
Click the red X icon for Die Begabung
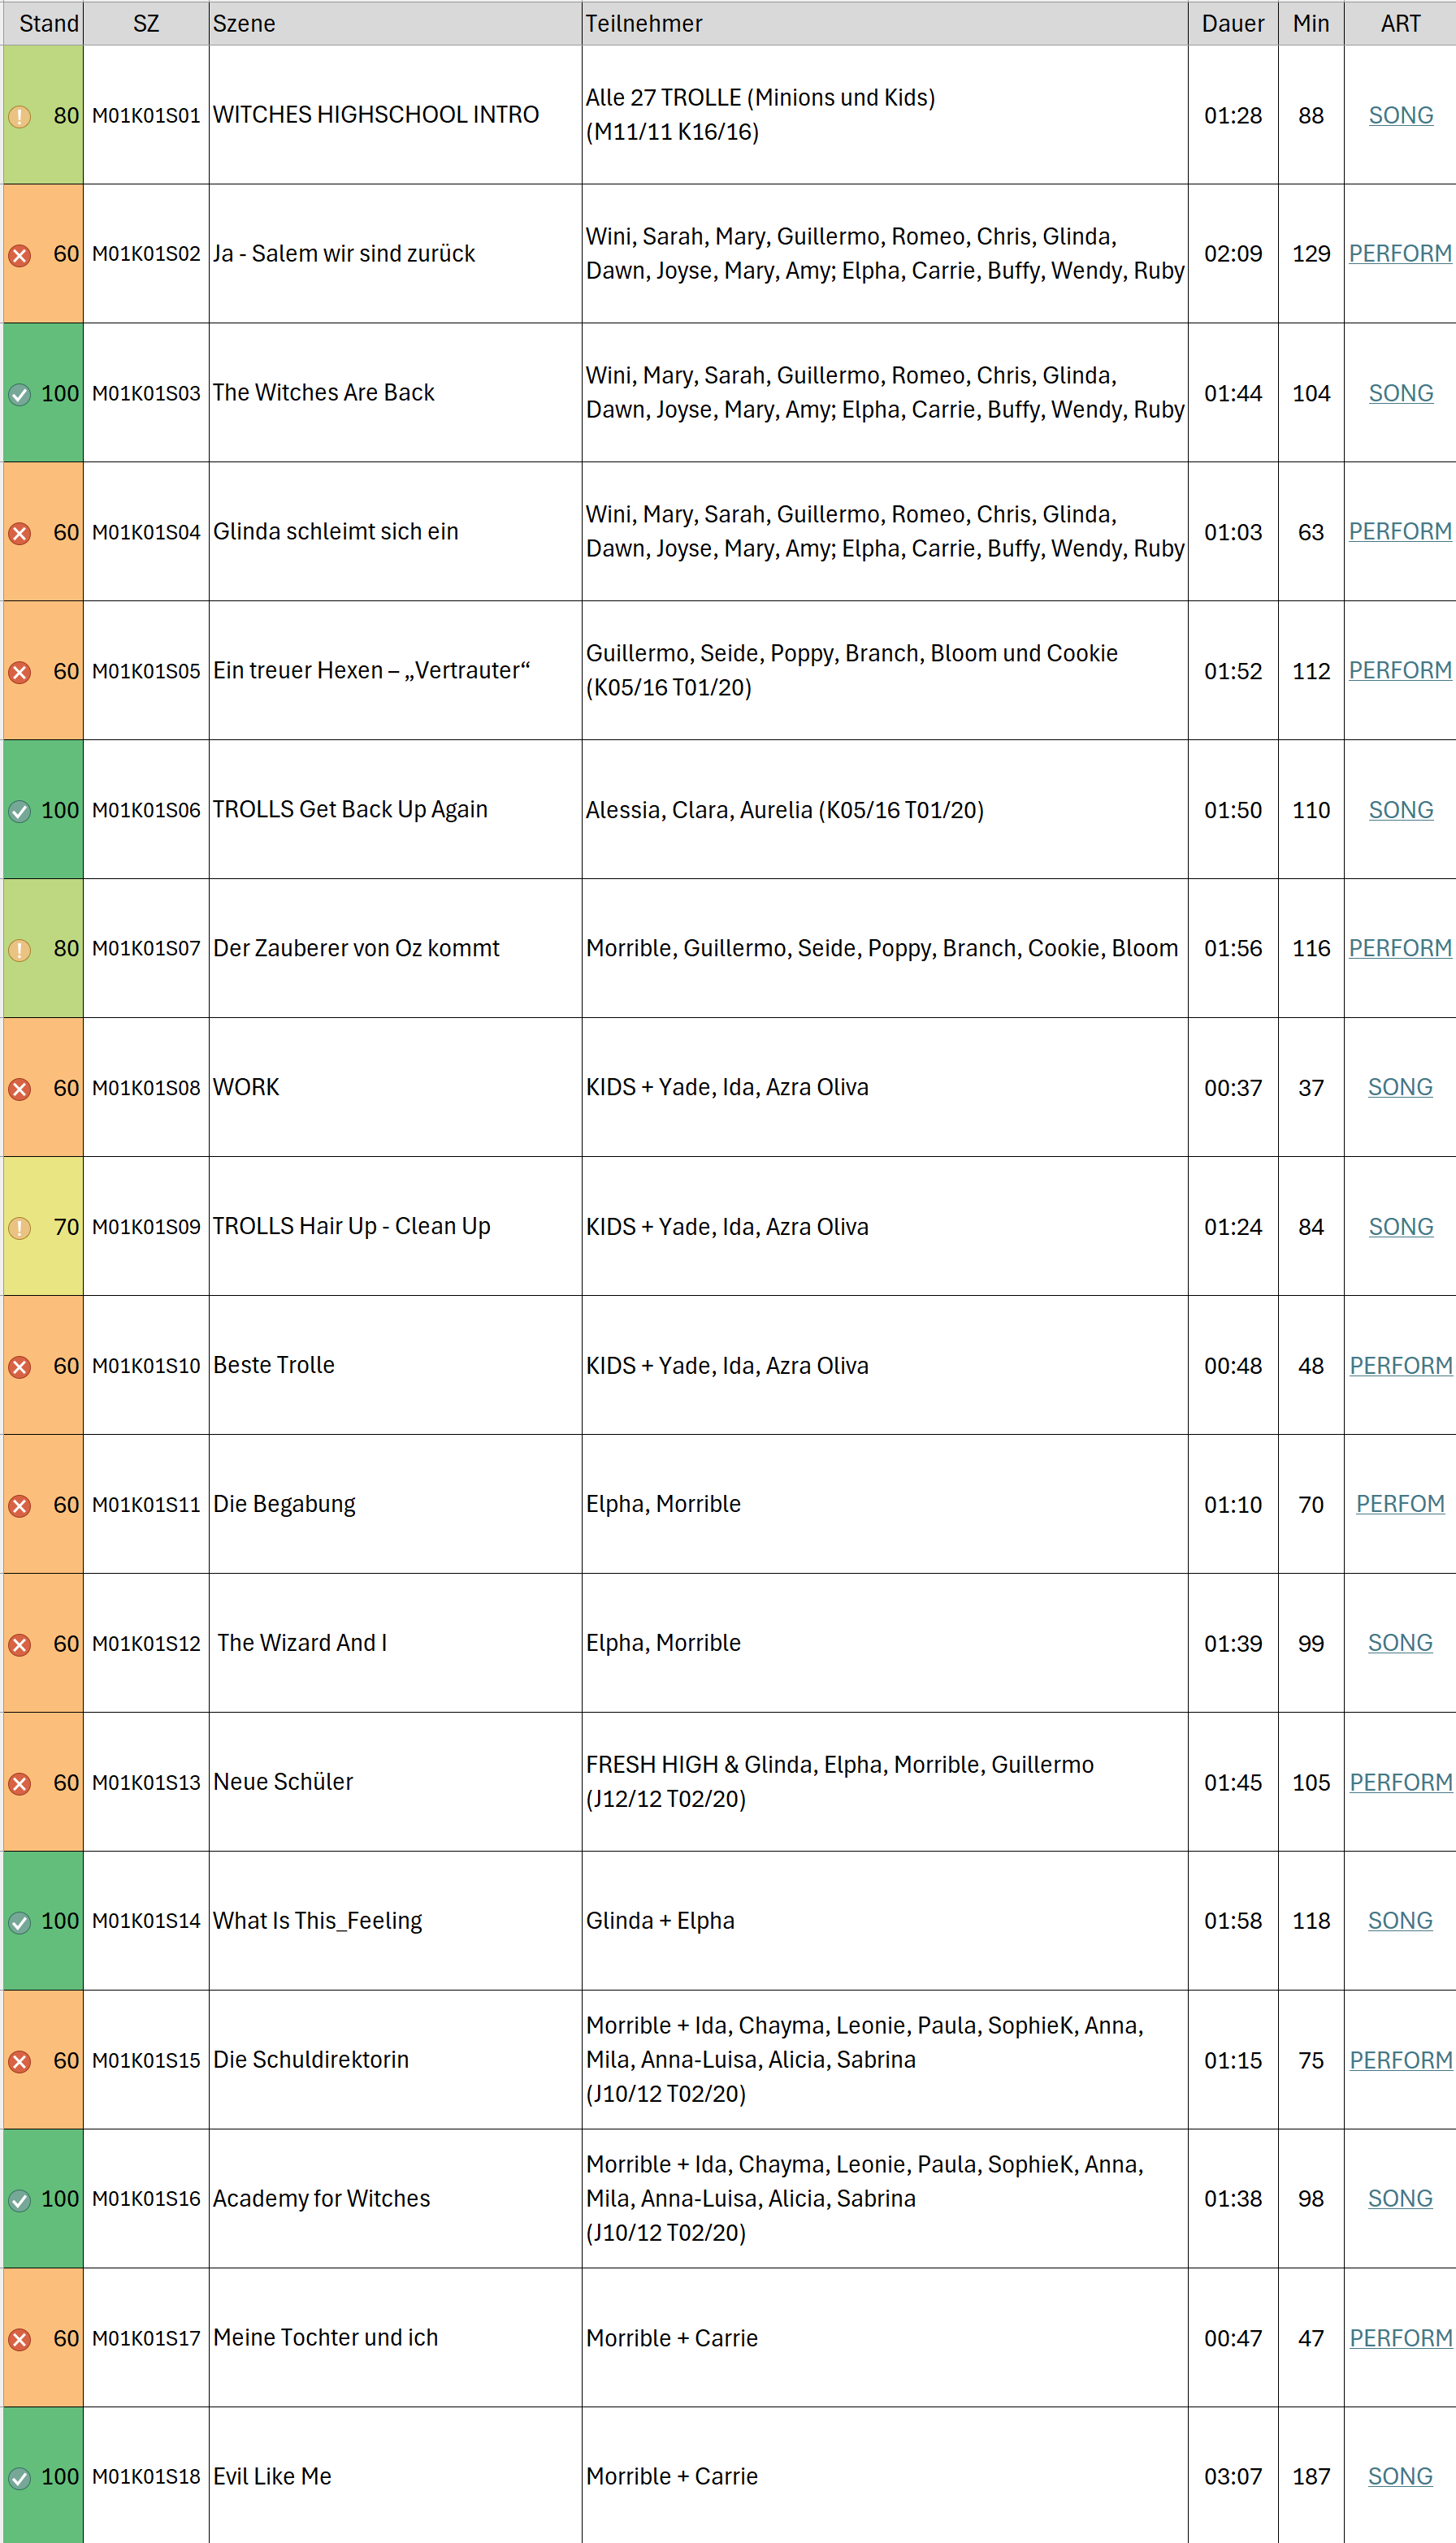[x=19, y=1505]
